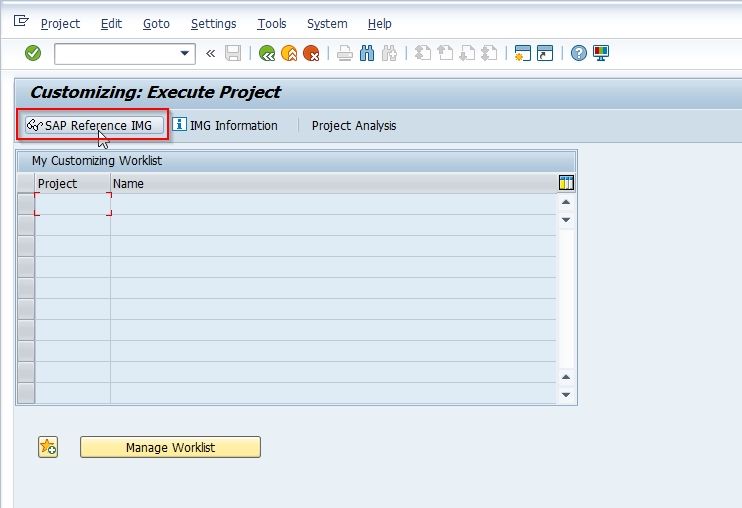Click the star add-to-worklist icon
The width and height of the screenshot is (742, 508).
coord(48,447)
